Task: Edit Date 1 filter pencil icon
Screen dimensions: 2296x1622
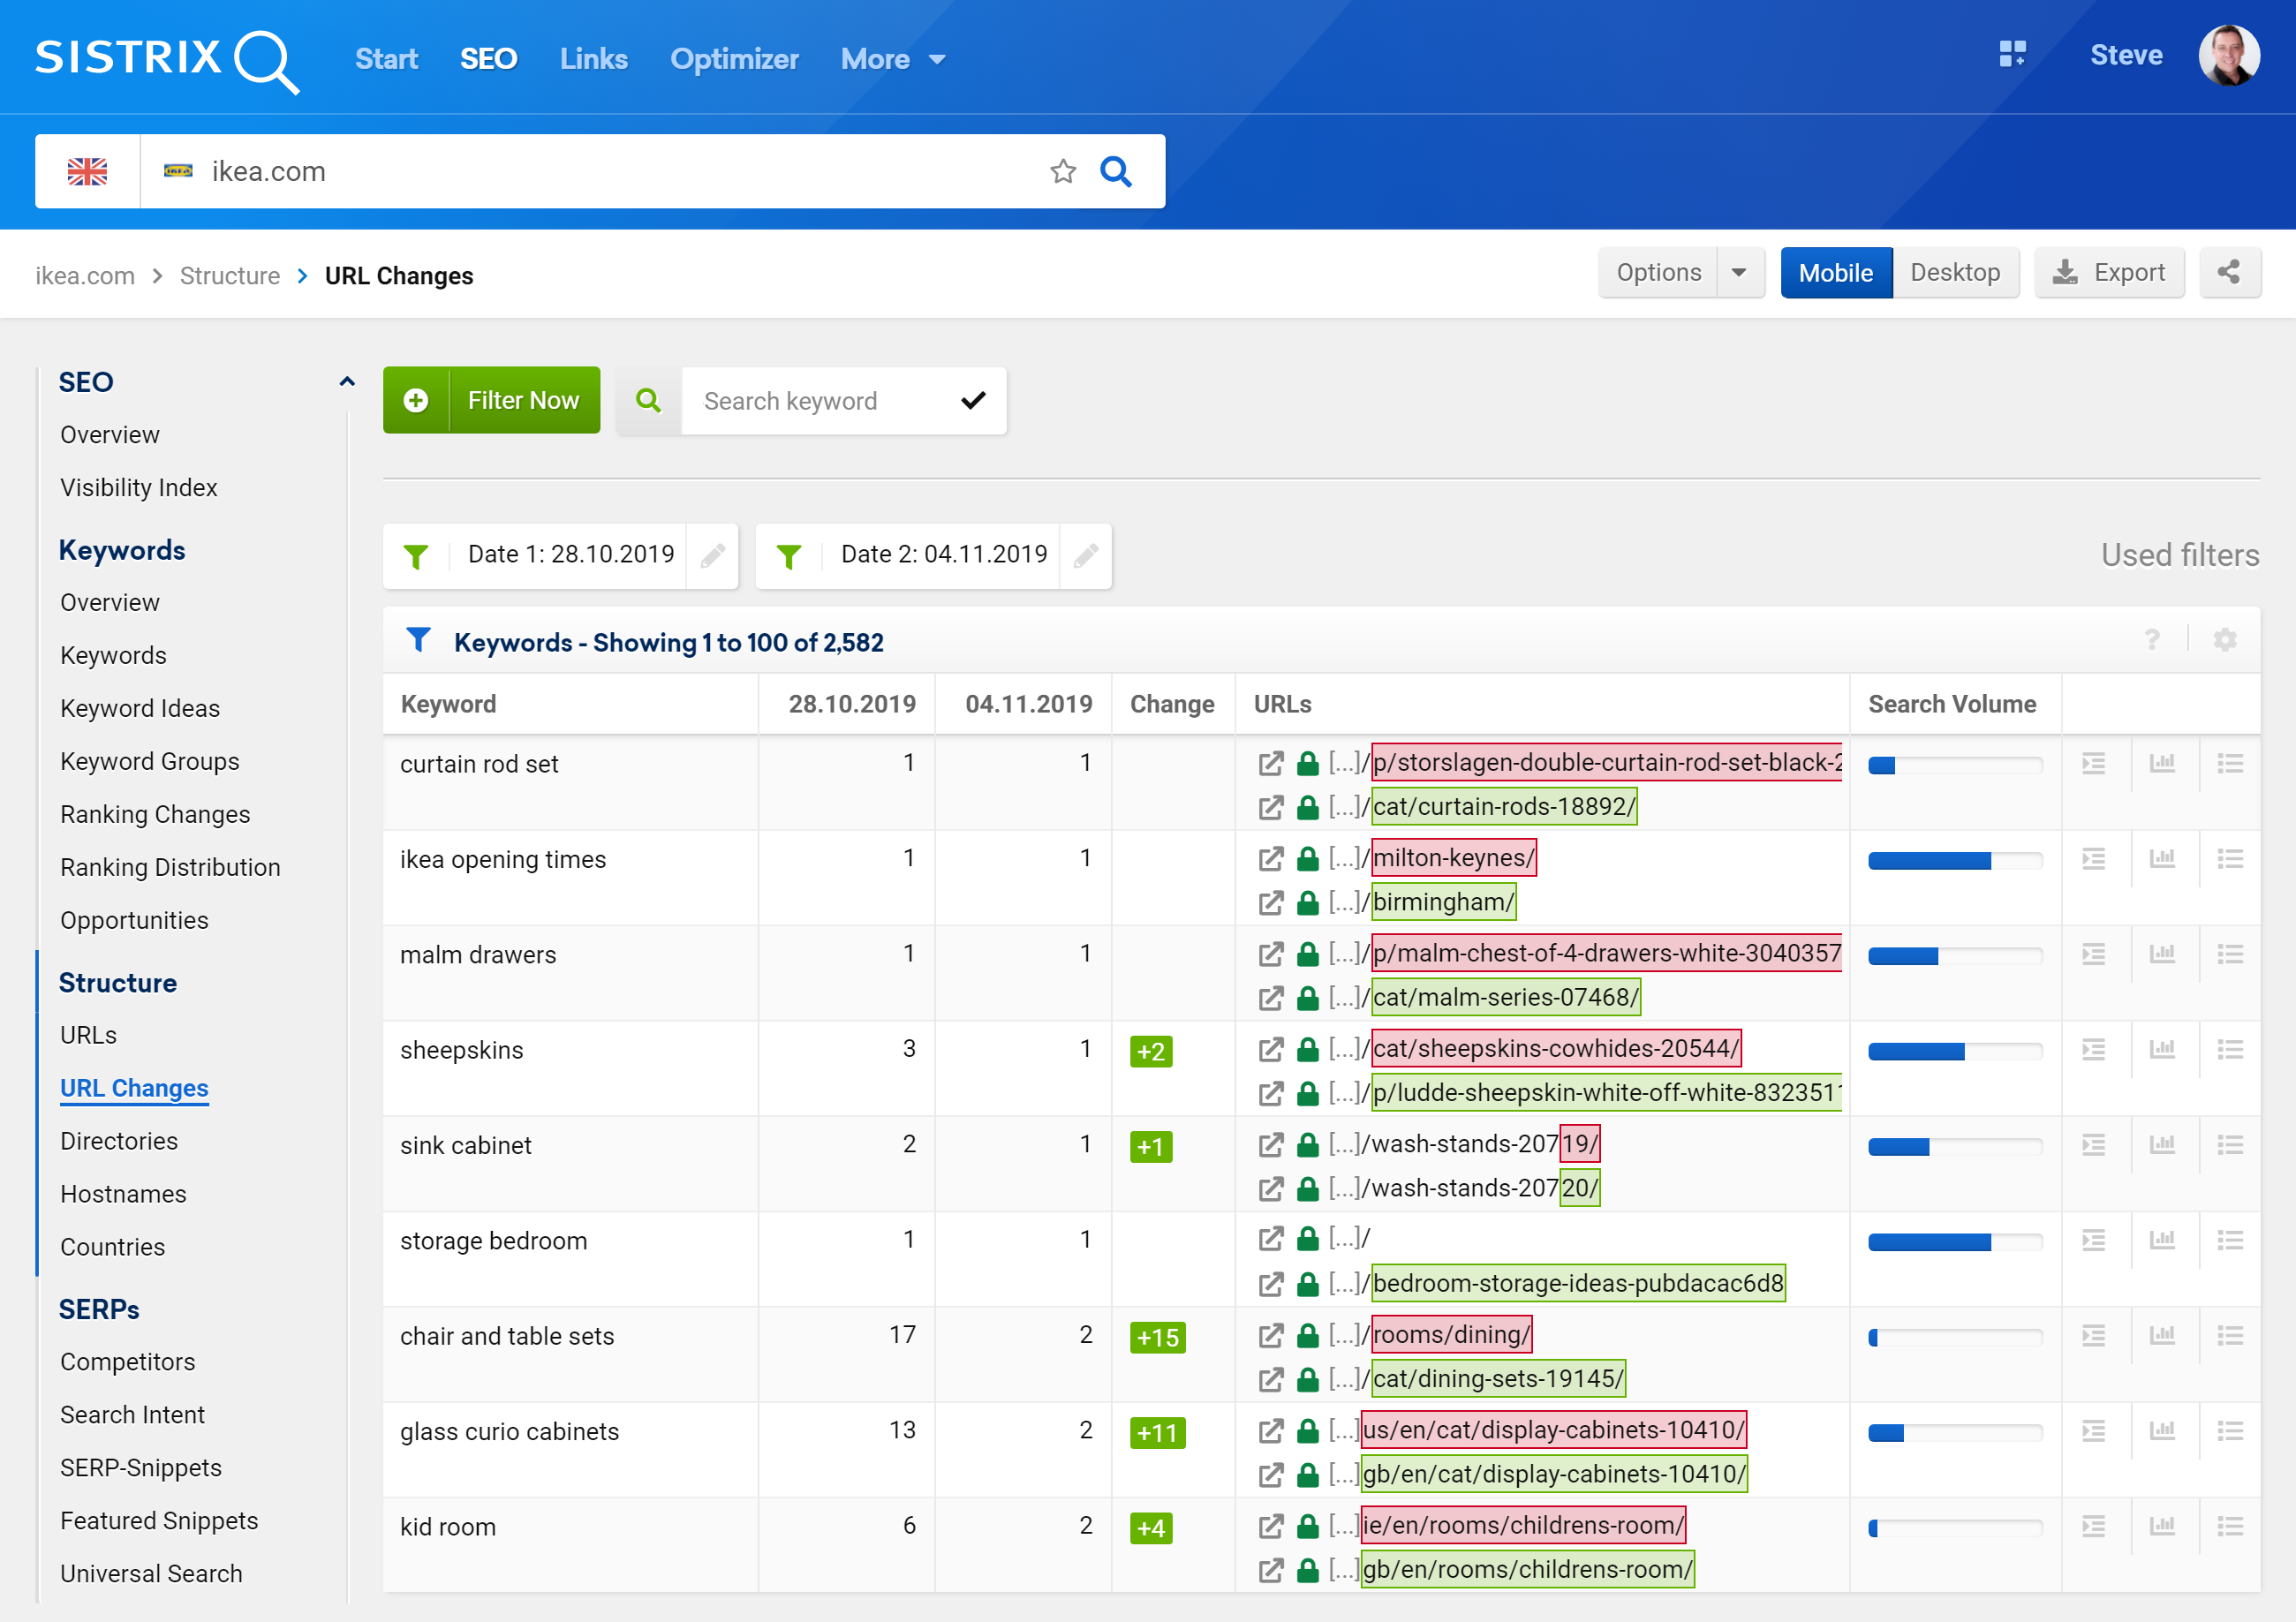Action: point(712,555)
